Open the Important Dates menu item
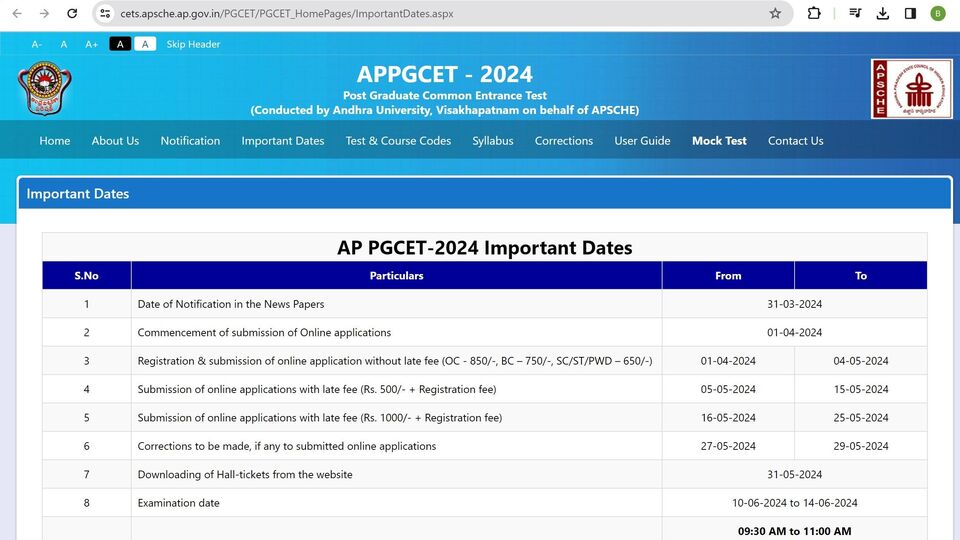The height and width of the screenshot is (540, 960). [x=283, y=141]
